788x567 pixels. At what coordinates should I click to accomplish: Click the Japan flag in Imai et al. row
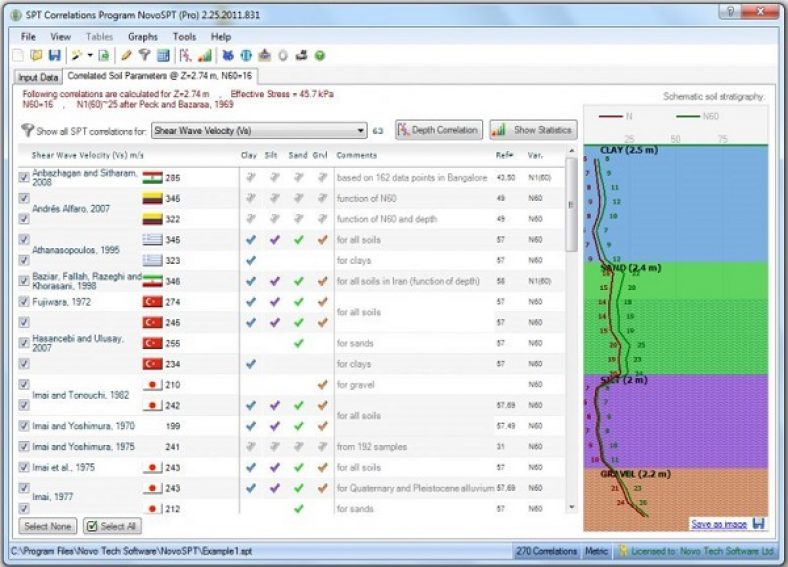tap(152, 467)
